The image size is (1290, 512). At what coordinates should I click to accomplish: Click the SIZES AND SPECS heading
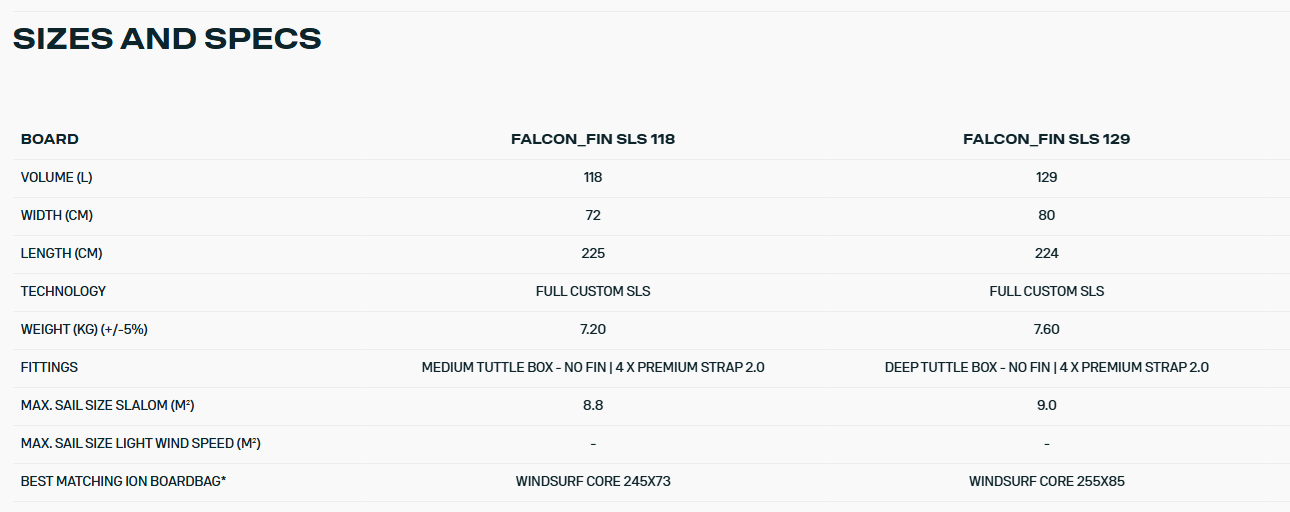click(166, 39)
